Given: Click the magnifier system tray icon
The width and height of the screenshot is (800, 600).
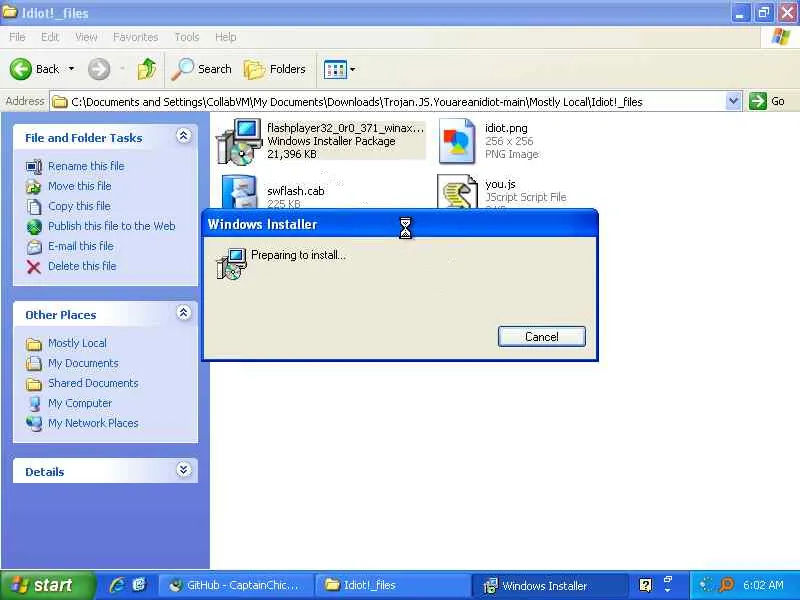Looking at the screenshot, I should click(727, 585).
